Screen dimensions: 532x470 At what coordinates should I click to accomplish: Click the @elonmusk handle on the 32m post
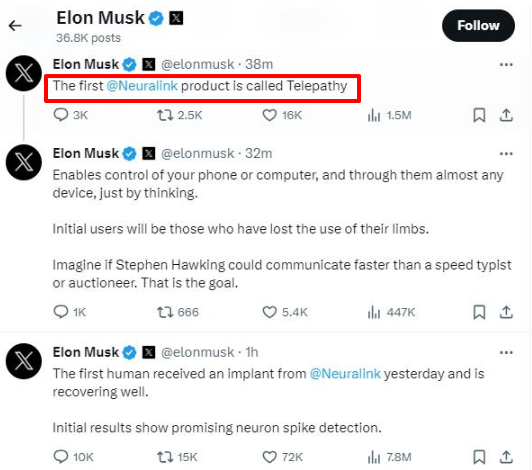pyautogui.click(x=197, y=153)
